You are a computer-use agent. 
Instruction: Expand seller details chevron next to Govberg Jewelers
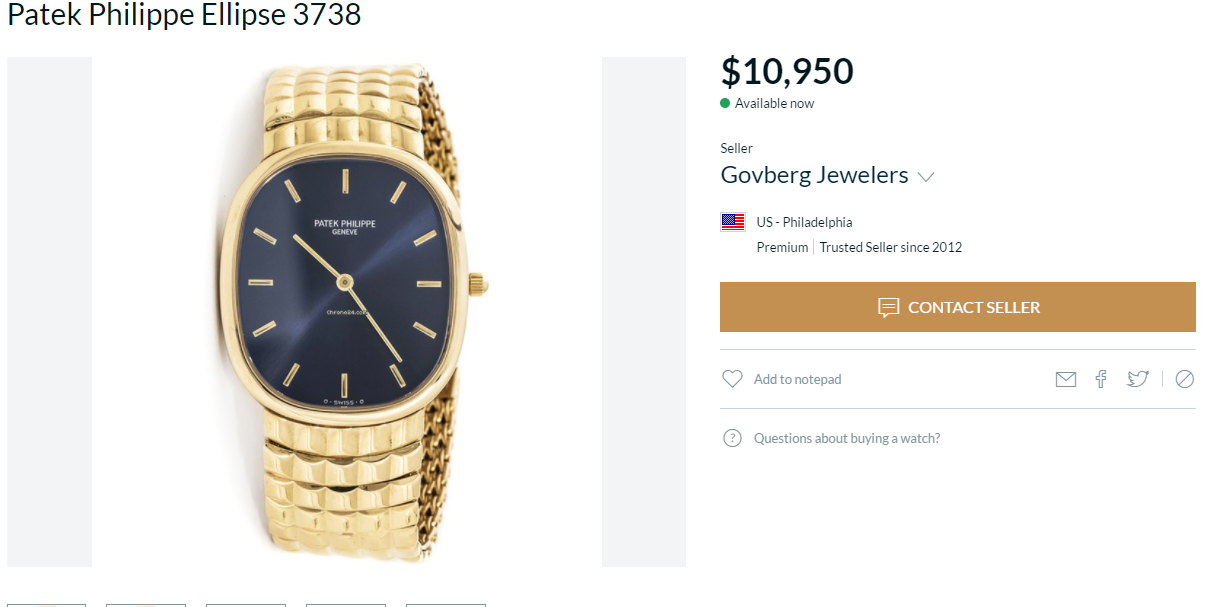tap(926, 177)
